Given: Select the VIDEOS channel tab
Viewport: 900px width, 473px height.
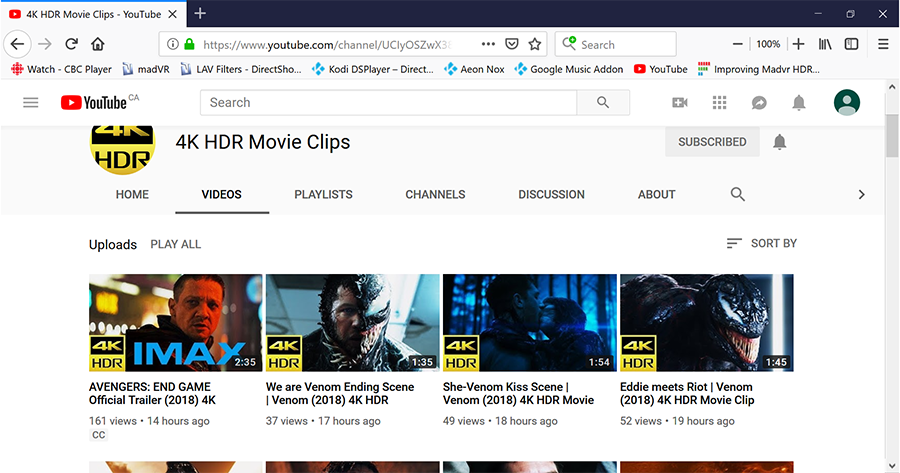Looking at the screenshot, I should [222, 195].
